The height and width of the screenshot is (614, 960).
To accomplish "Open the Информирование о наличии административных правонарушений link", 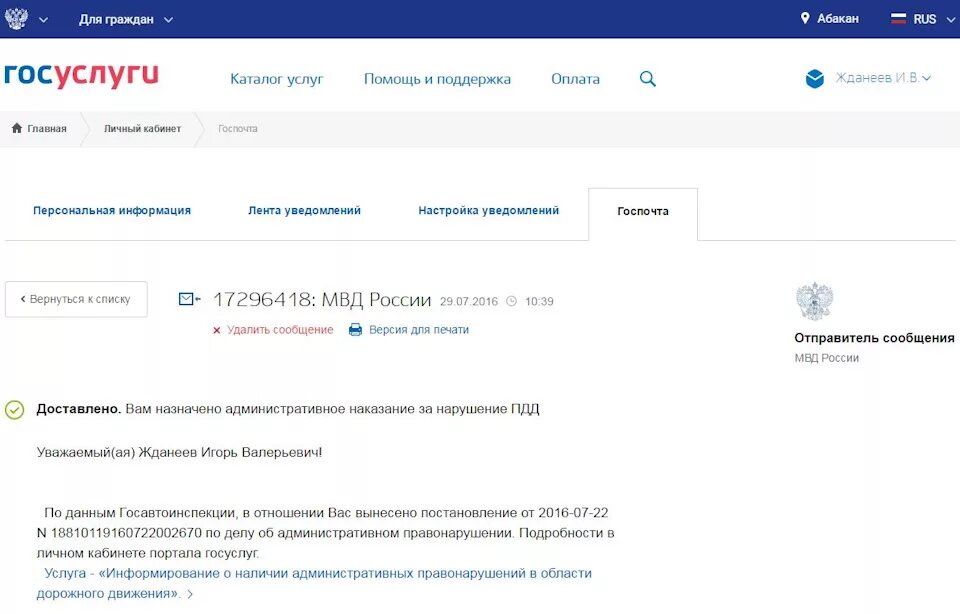I will 314,583.
